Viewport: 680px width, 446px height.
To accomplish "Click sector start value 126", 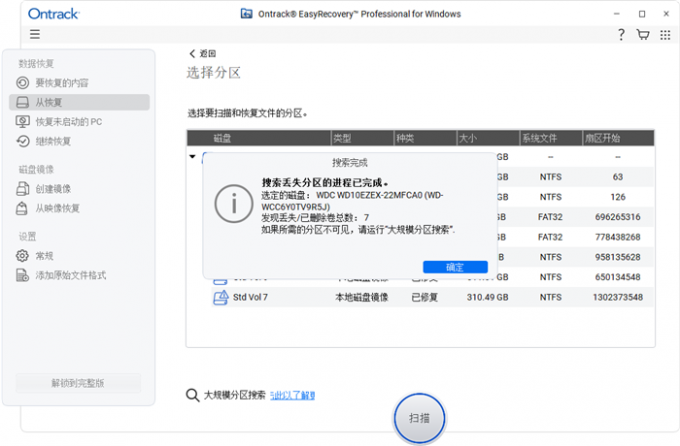I will pyautogui.click(x=618, y=197).
